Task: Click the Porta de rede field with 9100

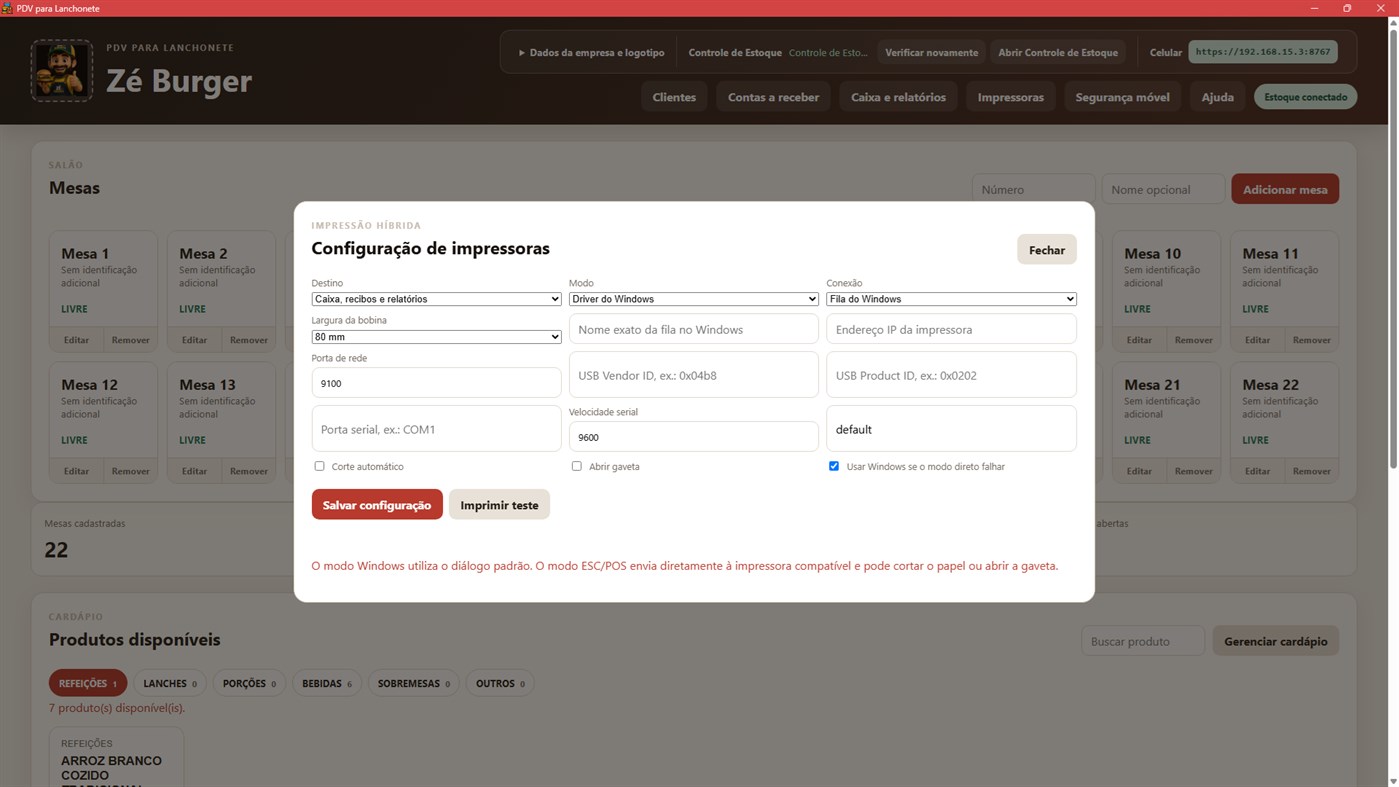Action: point(436,383)
